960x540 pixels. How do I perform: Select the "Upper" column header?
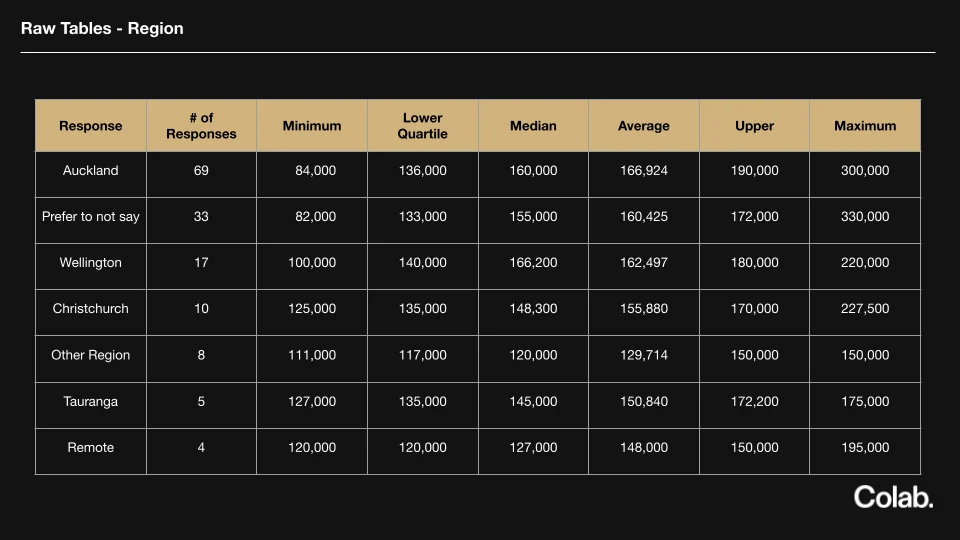[x=754, y=126]
